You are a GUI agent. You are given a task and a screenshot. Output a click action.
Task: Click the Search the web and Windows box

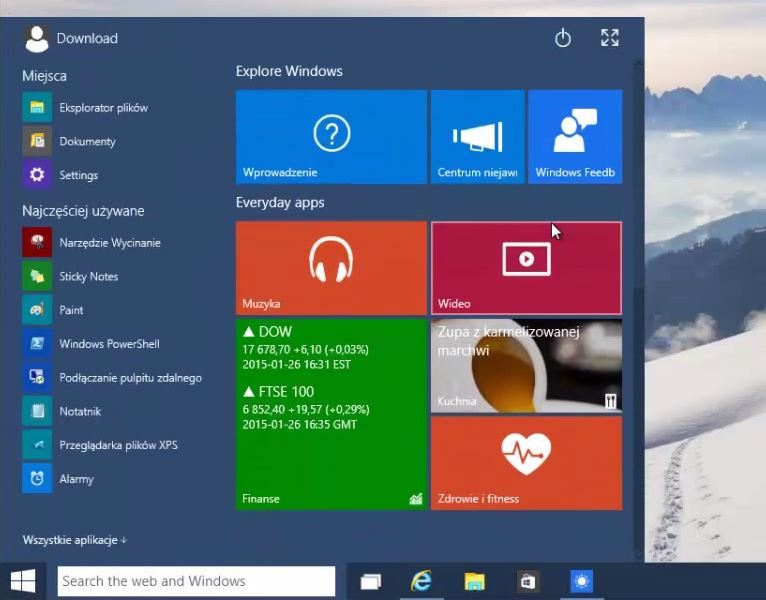click(196, 581)
